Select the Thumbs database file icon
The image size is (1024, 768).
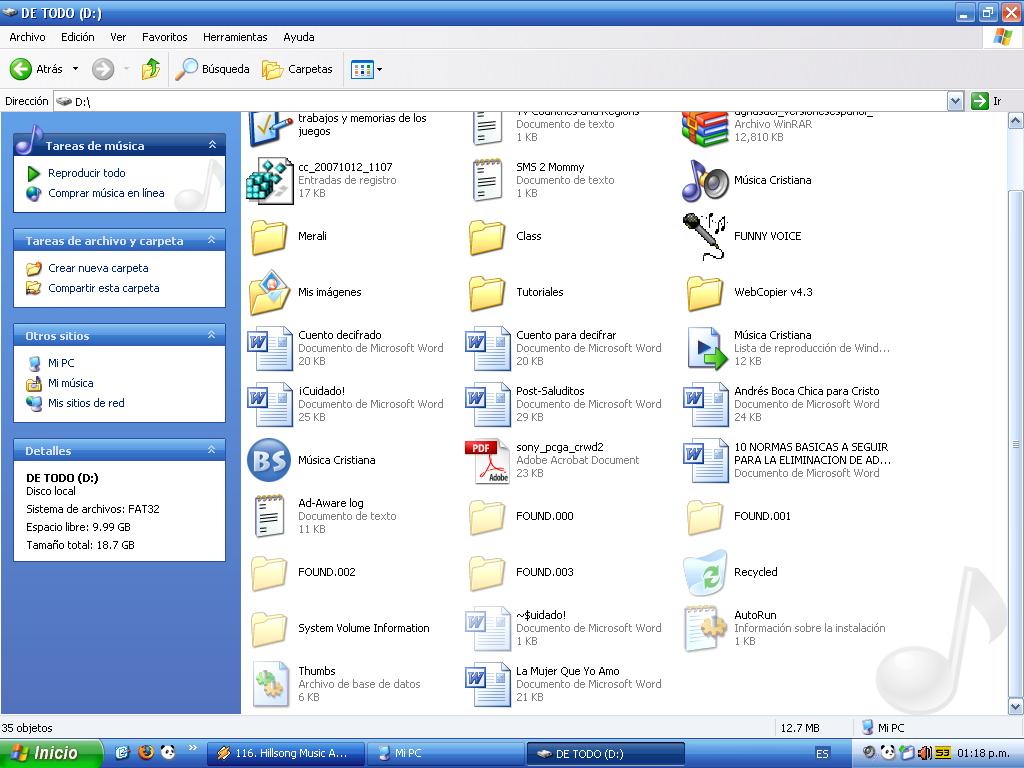pyautogui.click(x=271, y=684)
